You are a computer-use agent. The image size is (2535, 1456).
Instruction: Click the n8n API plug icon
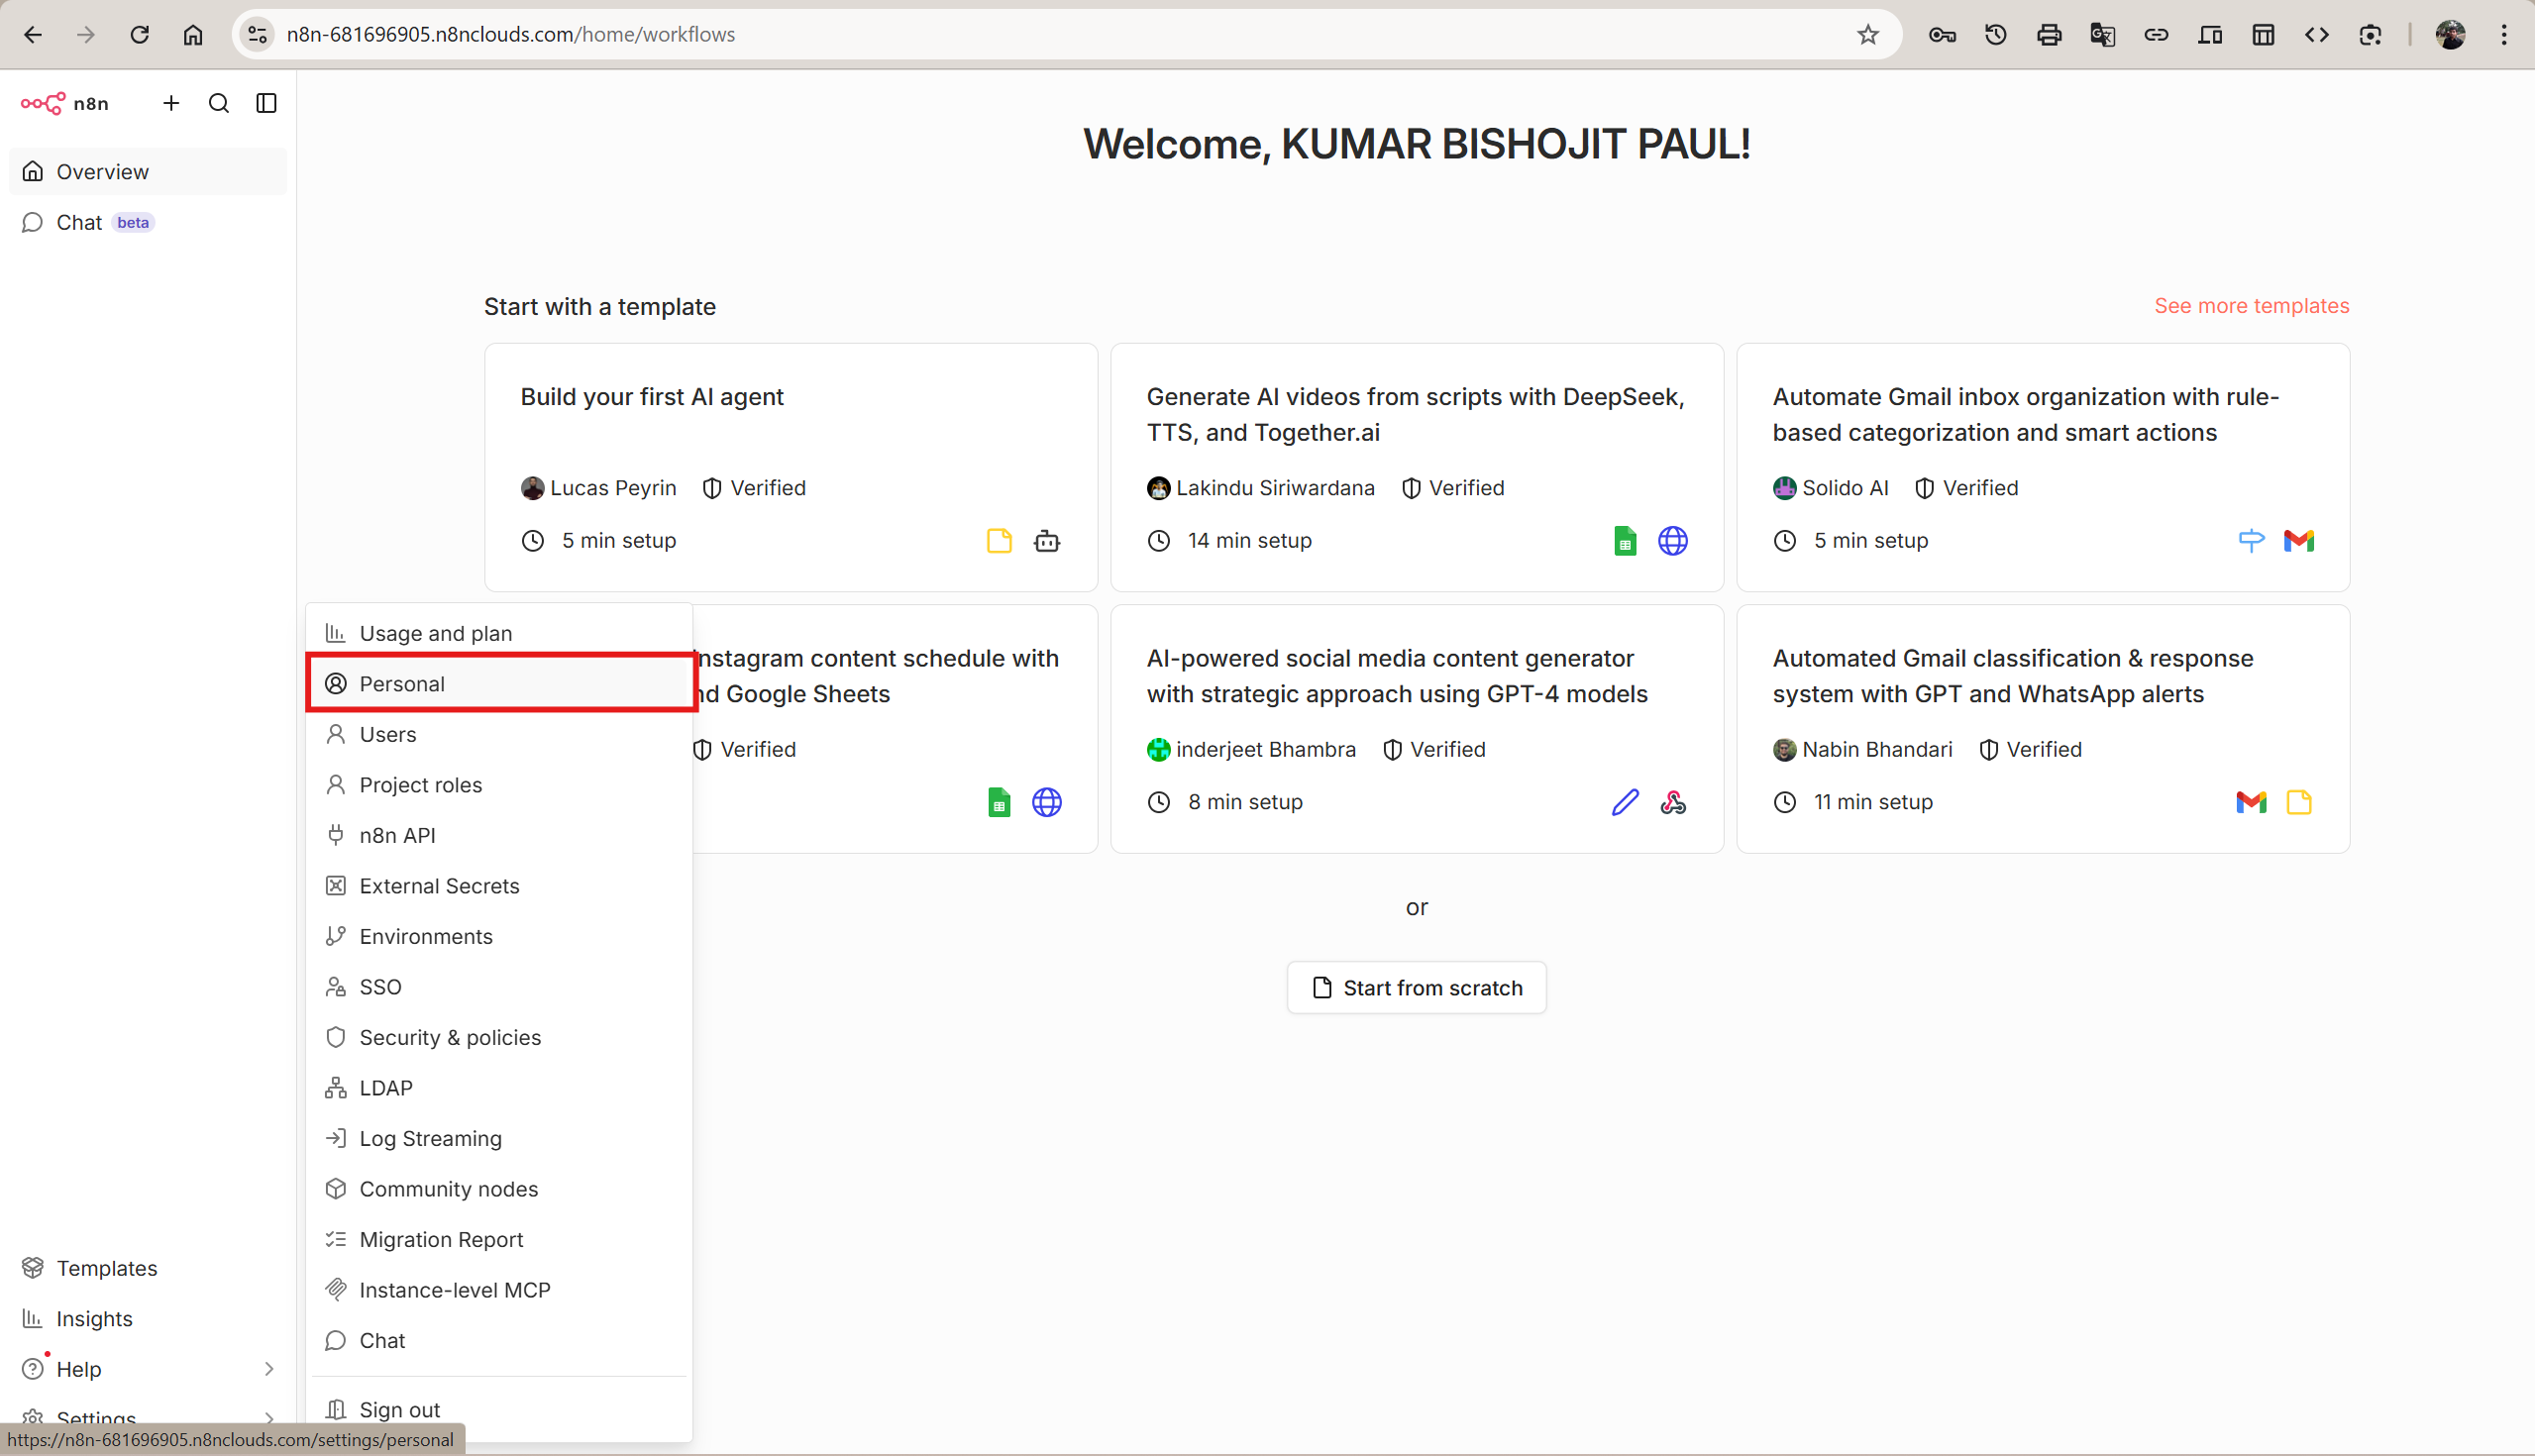tap(336, 835)
